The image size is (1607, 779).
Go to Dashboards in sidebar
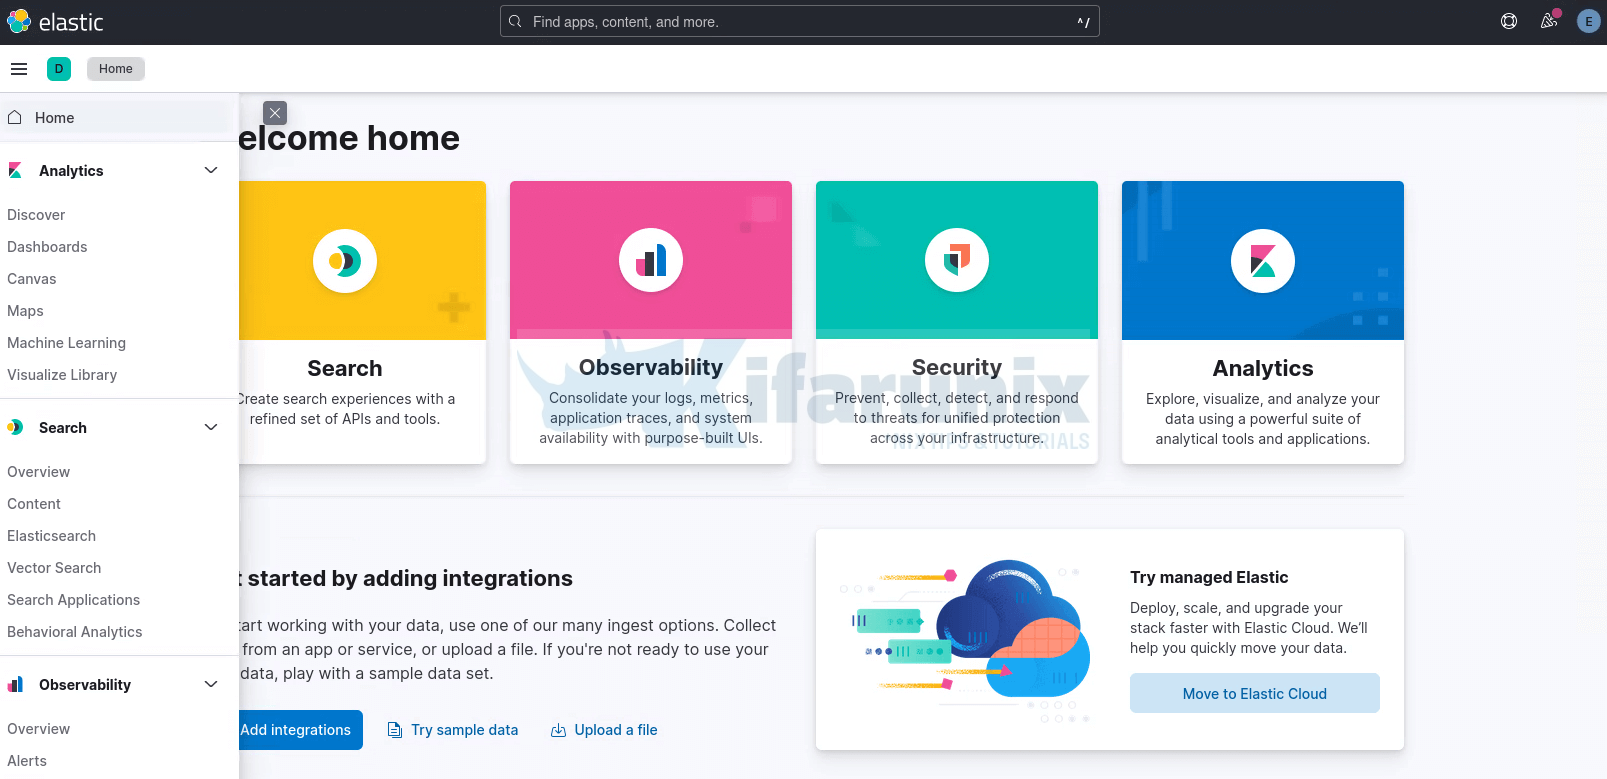click(47, 247)
